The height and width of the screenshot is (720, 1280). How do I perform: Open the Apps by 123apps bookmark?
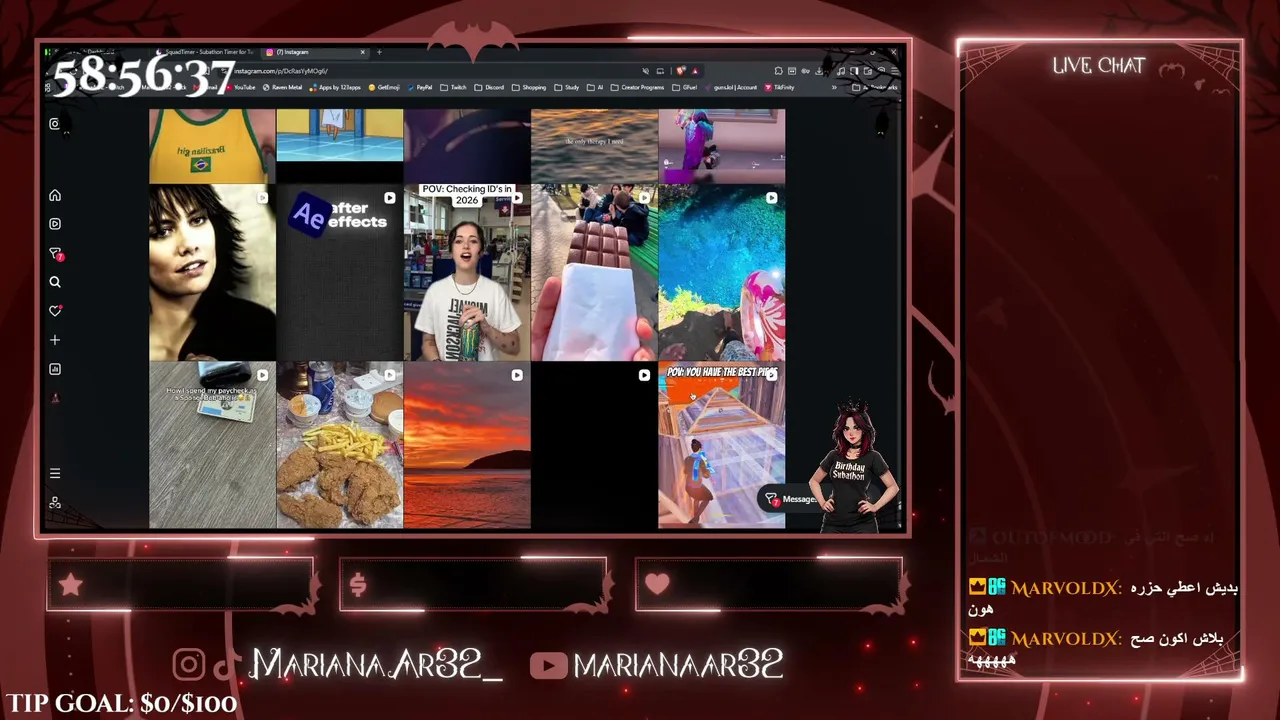[x=335, y=88]
